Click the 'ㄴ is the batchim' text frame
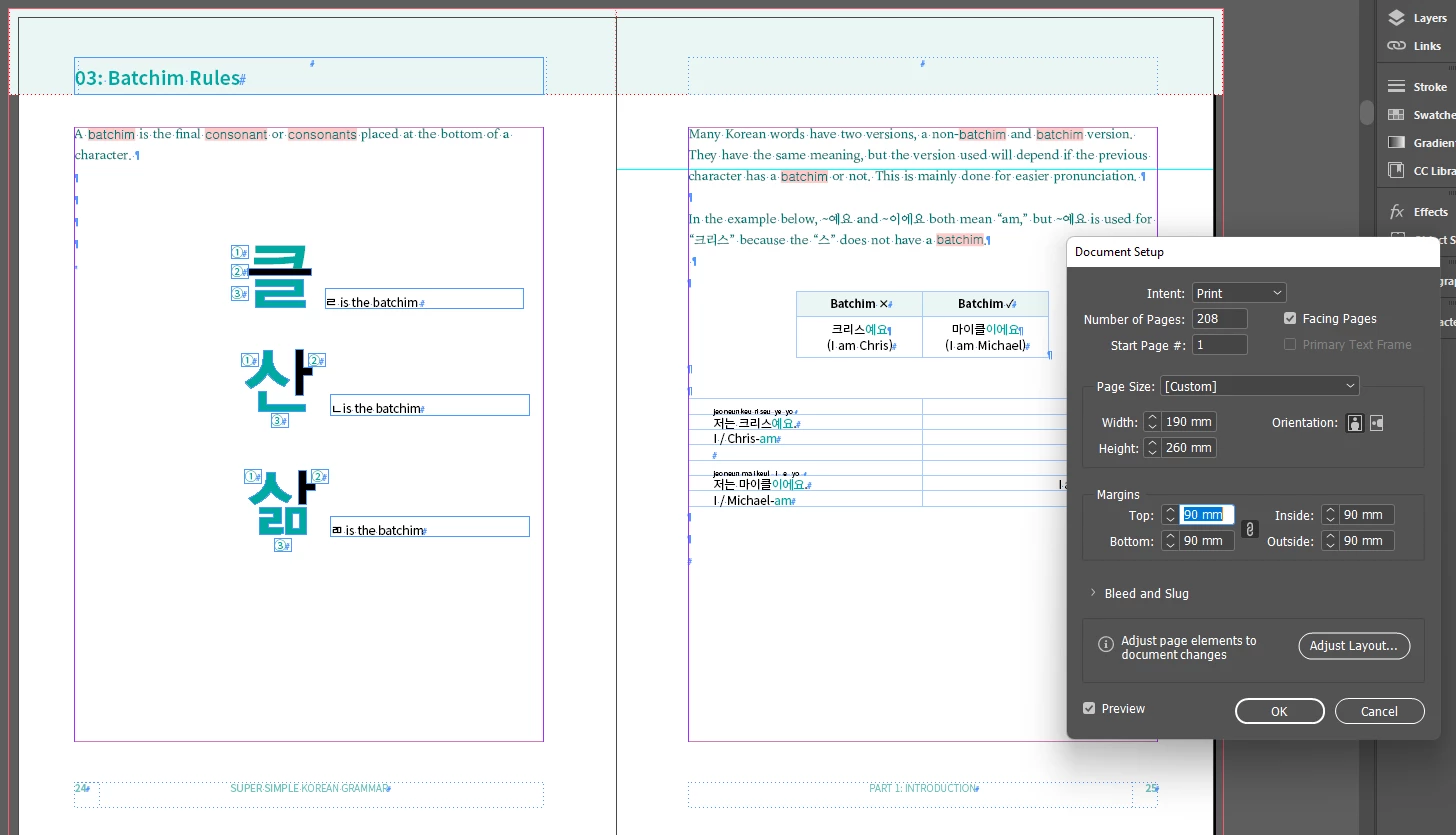Viewport: 1456px width, 835px height. [x=429, y=405]
